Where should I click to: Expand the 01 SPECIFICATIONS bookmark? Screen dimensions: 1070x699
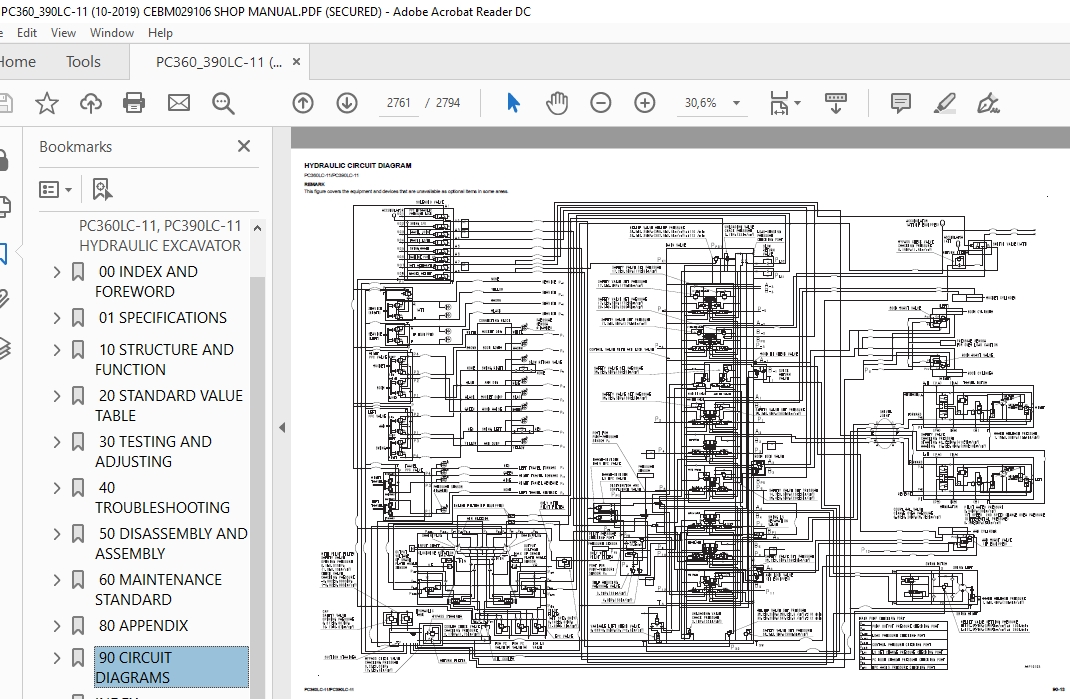click(x=57, y=318)
